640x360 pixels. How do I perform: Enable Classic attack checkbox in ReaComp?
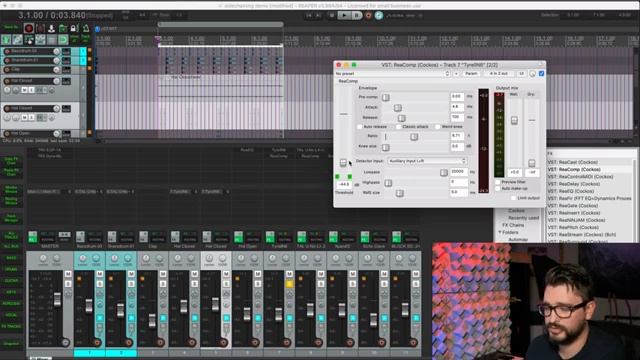(x=398, y=127)
